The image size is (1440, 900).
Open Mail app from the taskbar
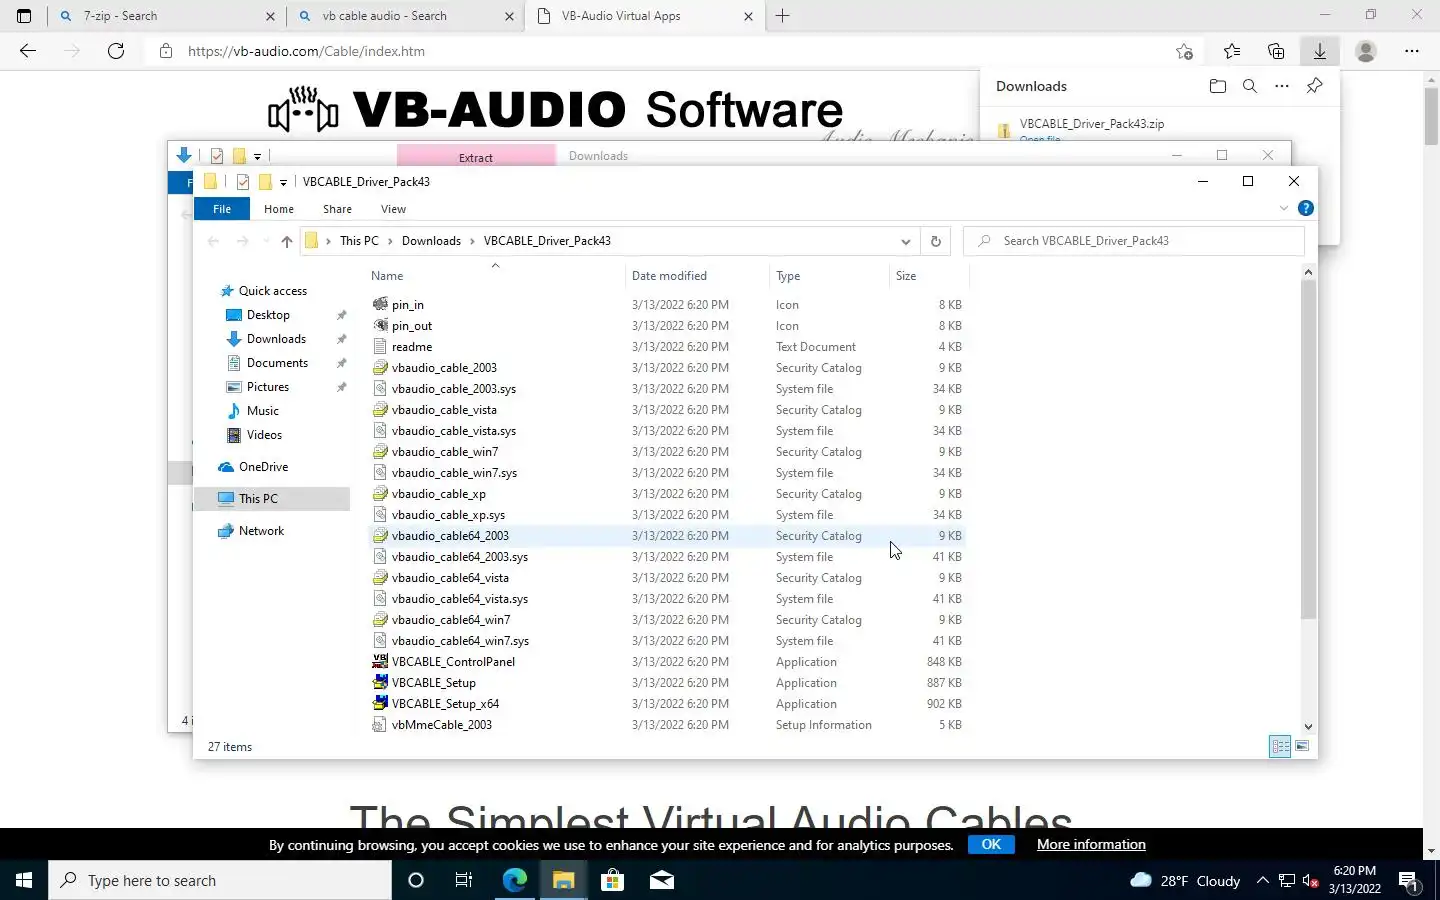pos(661,880)
